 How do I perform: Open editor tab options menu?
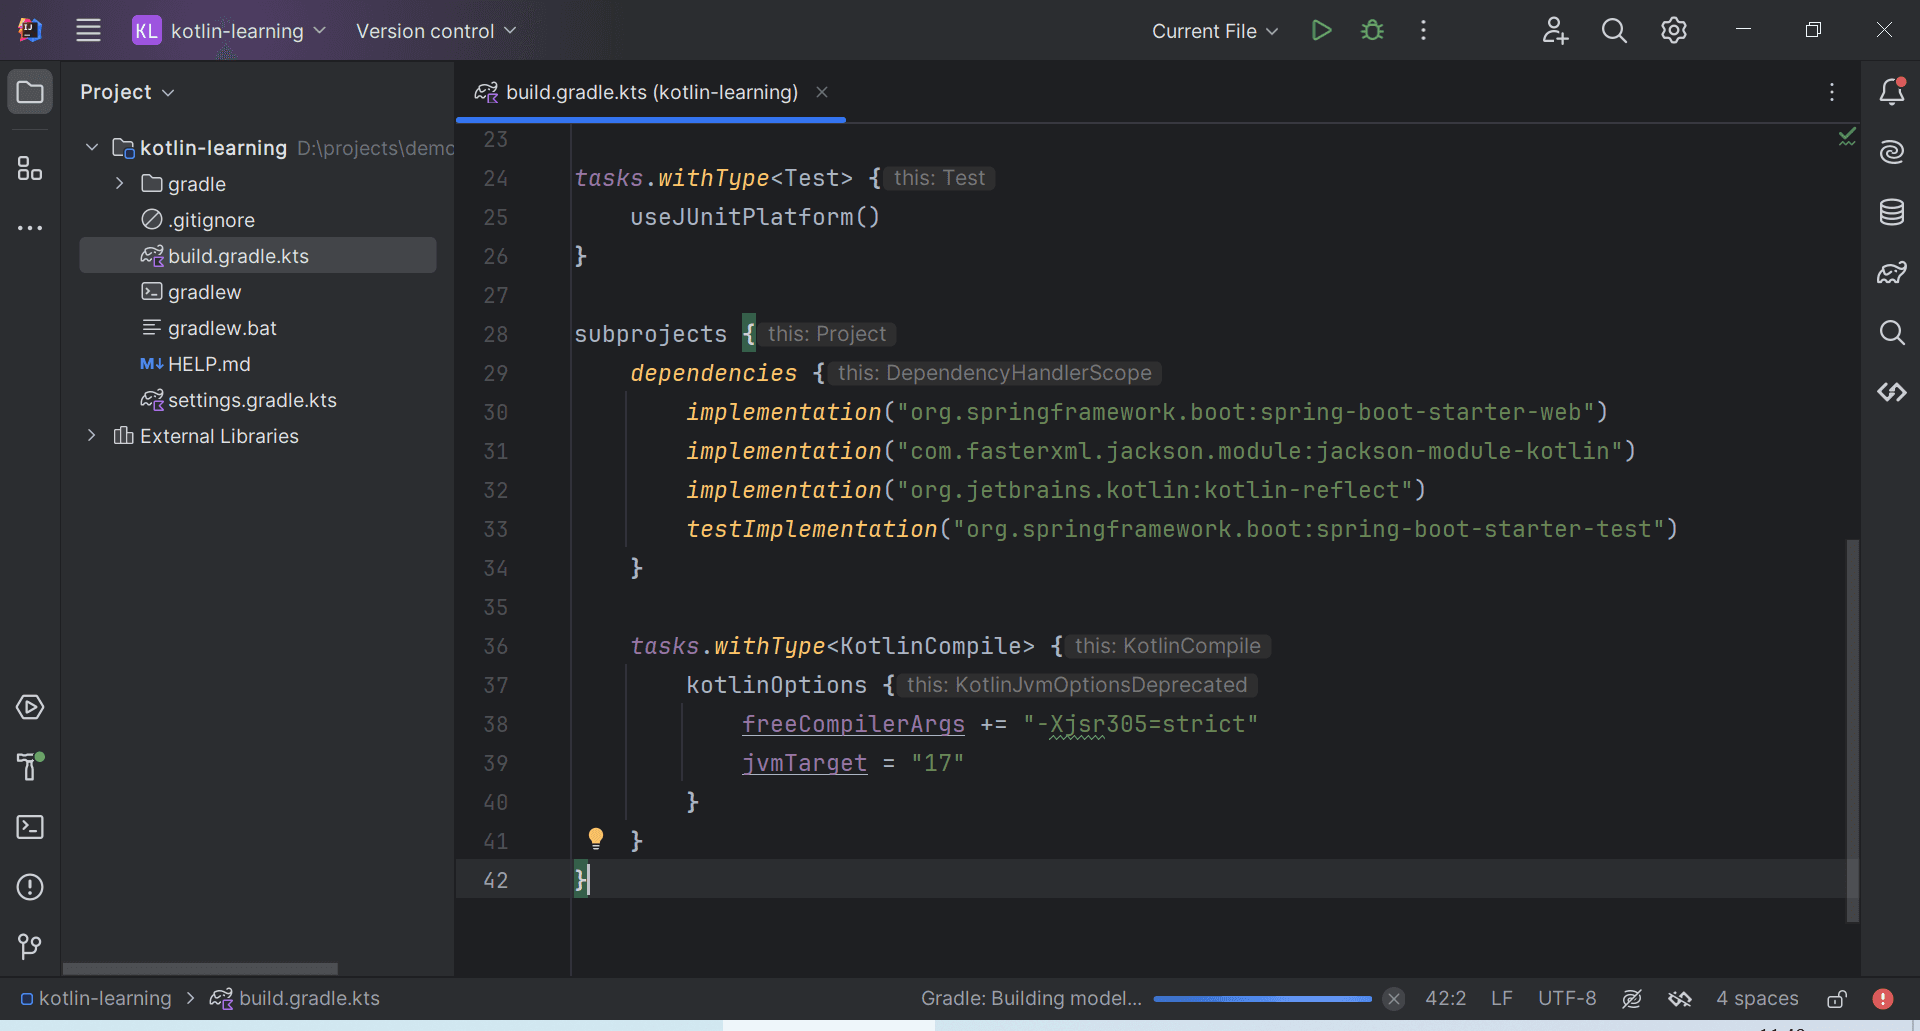click(1832, 92)
